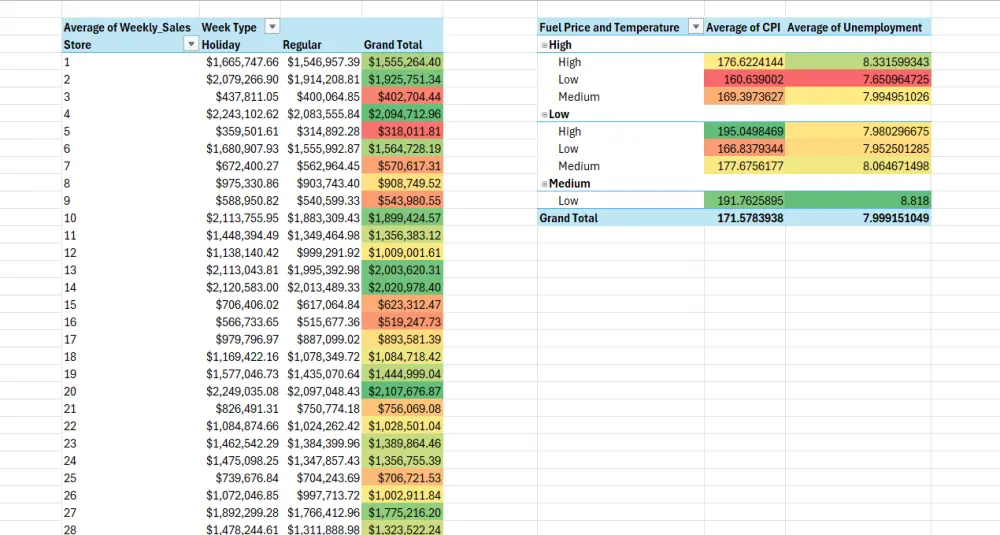1000x535 pixels.
Task: Click the value $1,024,262.42
Action: coord(322,426)
